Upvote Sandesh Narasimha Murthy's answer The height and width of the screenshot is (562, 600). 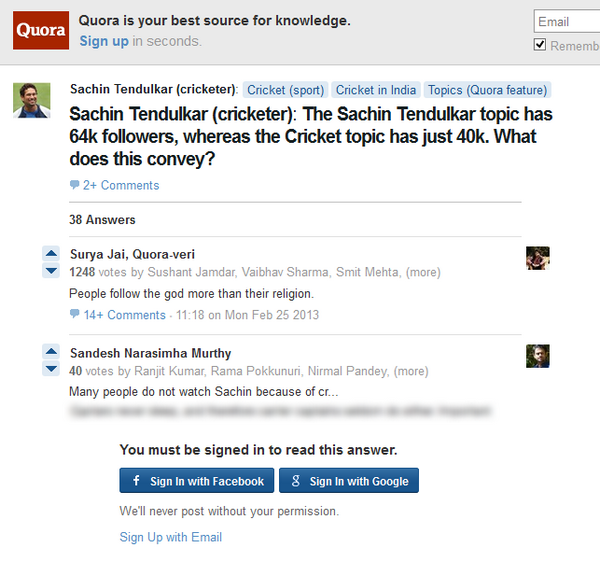pyautogui.click(x=51, y=352)
